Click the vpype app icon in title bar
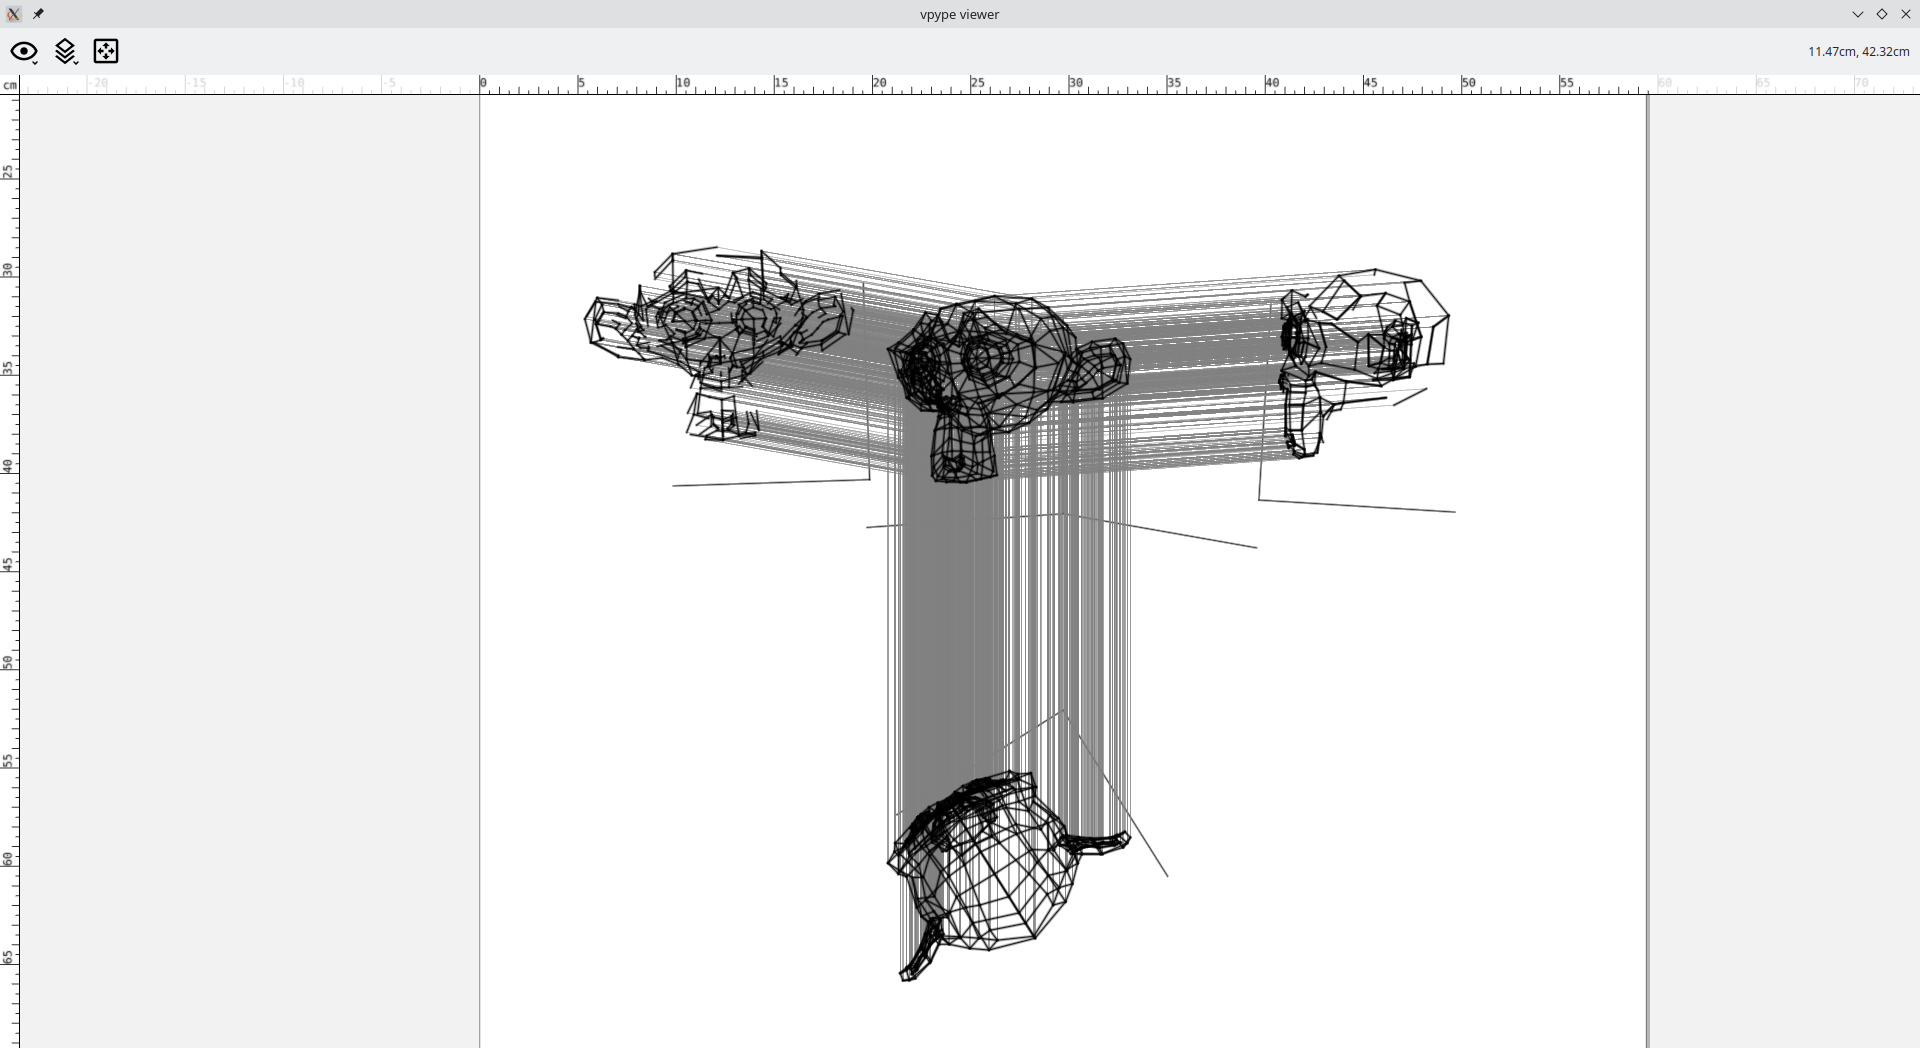 pos(14,14)
